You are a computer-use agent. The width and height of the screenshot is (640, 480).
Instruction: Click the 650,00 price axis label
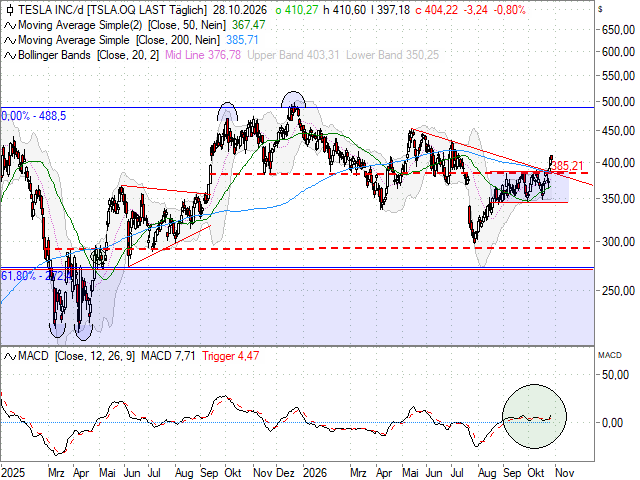[x=618, y=30]
